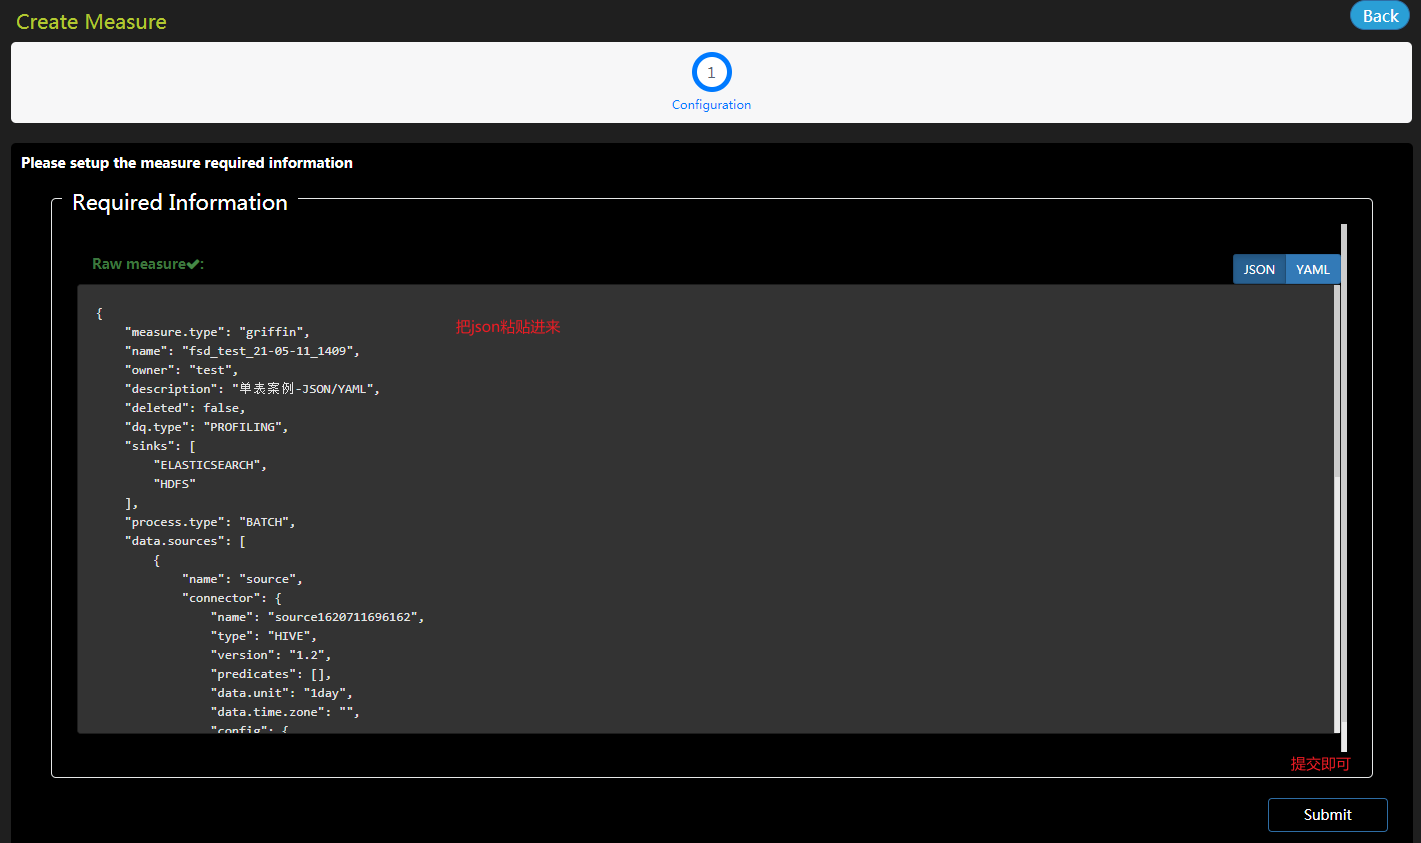The height and width of the screenshot is (843, 1421).
Task: Select the step 1 Configuration circle
Action: tap(712, 73)
